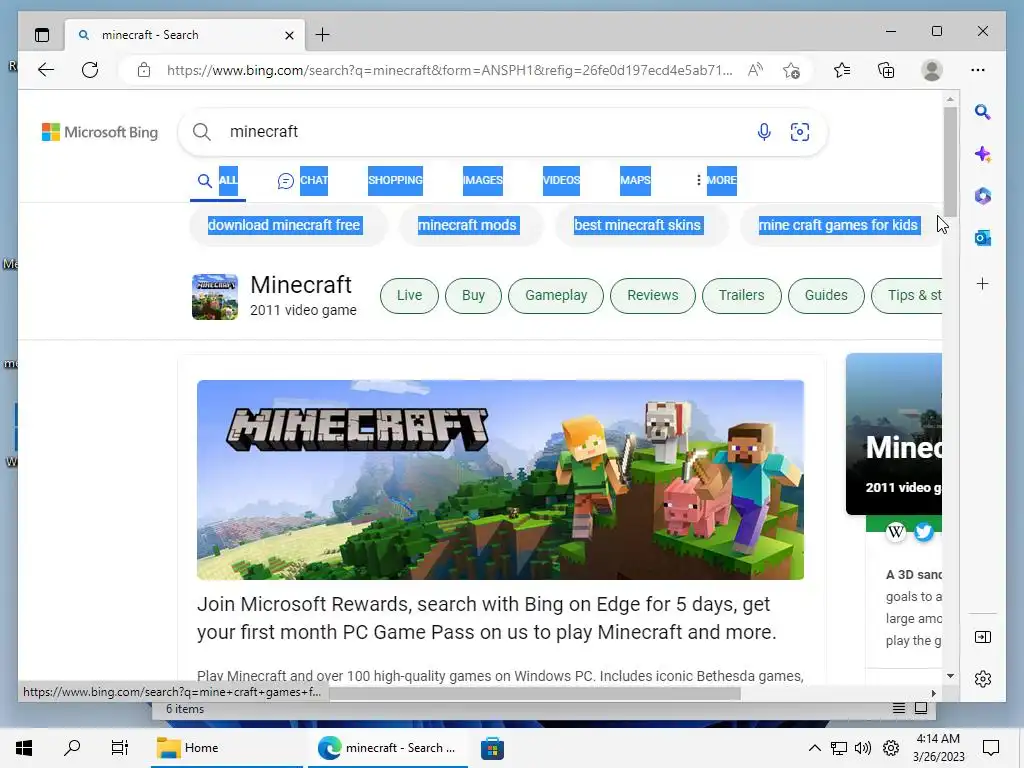1024x768 pixels.
Task: Switch to the SHOPPING tab
Action: coord(395,180)
